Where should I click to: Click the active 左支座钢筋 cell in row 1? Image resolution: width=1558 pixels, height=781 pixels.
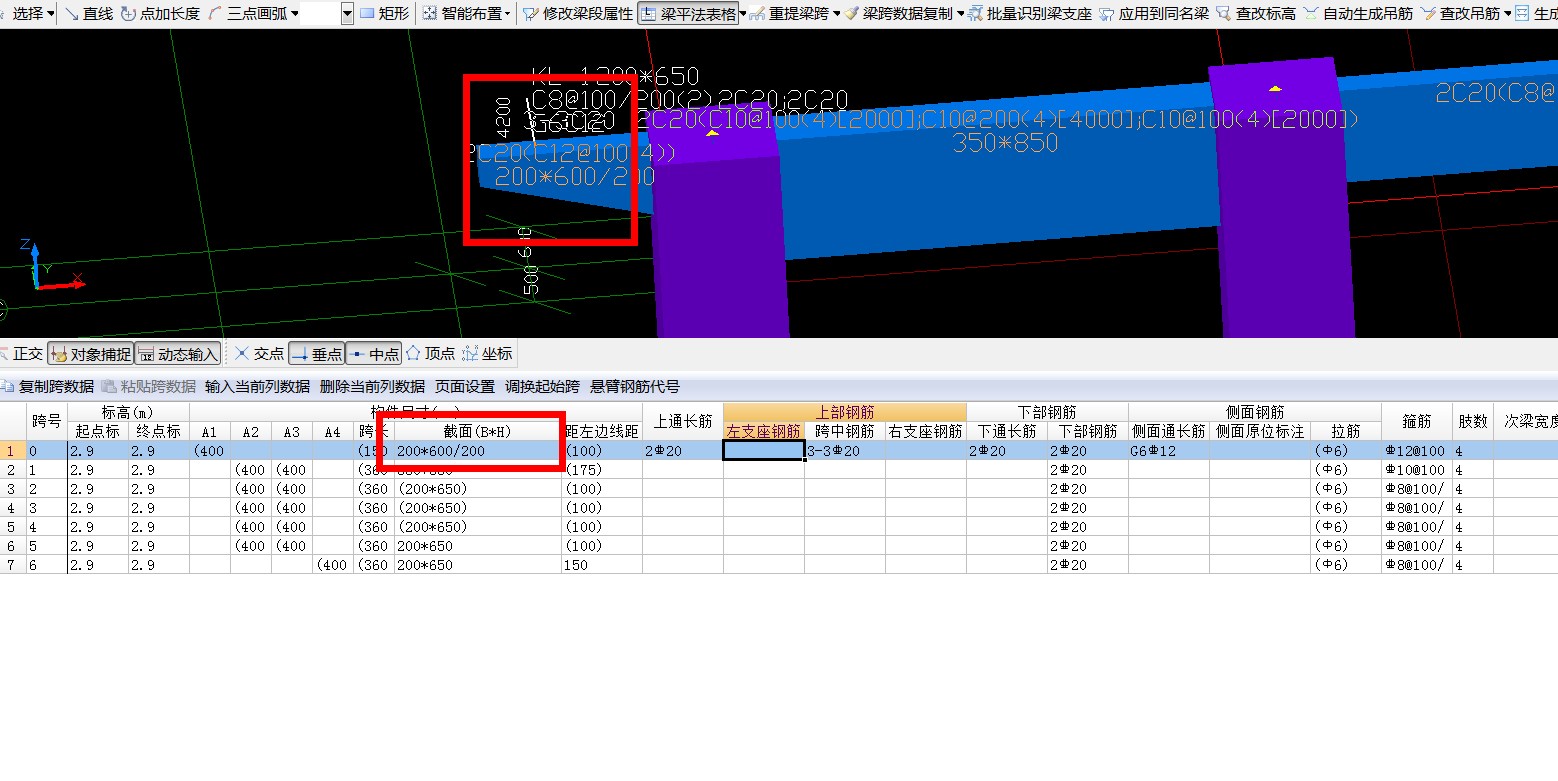coord(764,451)
